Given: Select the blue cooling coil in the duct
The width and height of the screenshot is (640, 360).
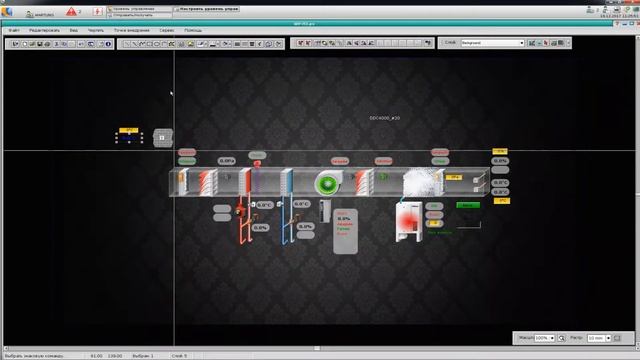Looking at the screenshot, I should click(x=287, y=181).
